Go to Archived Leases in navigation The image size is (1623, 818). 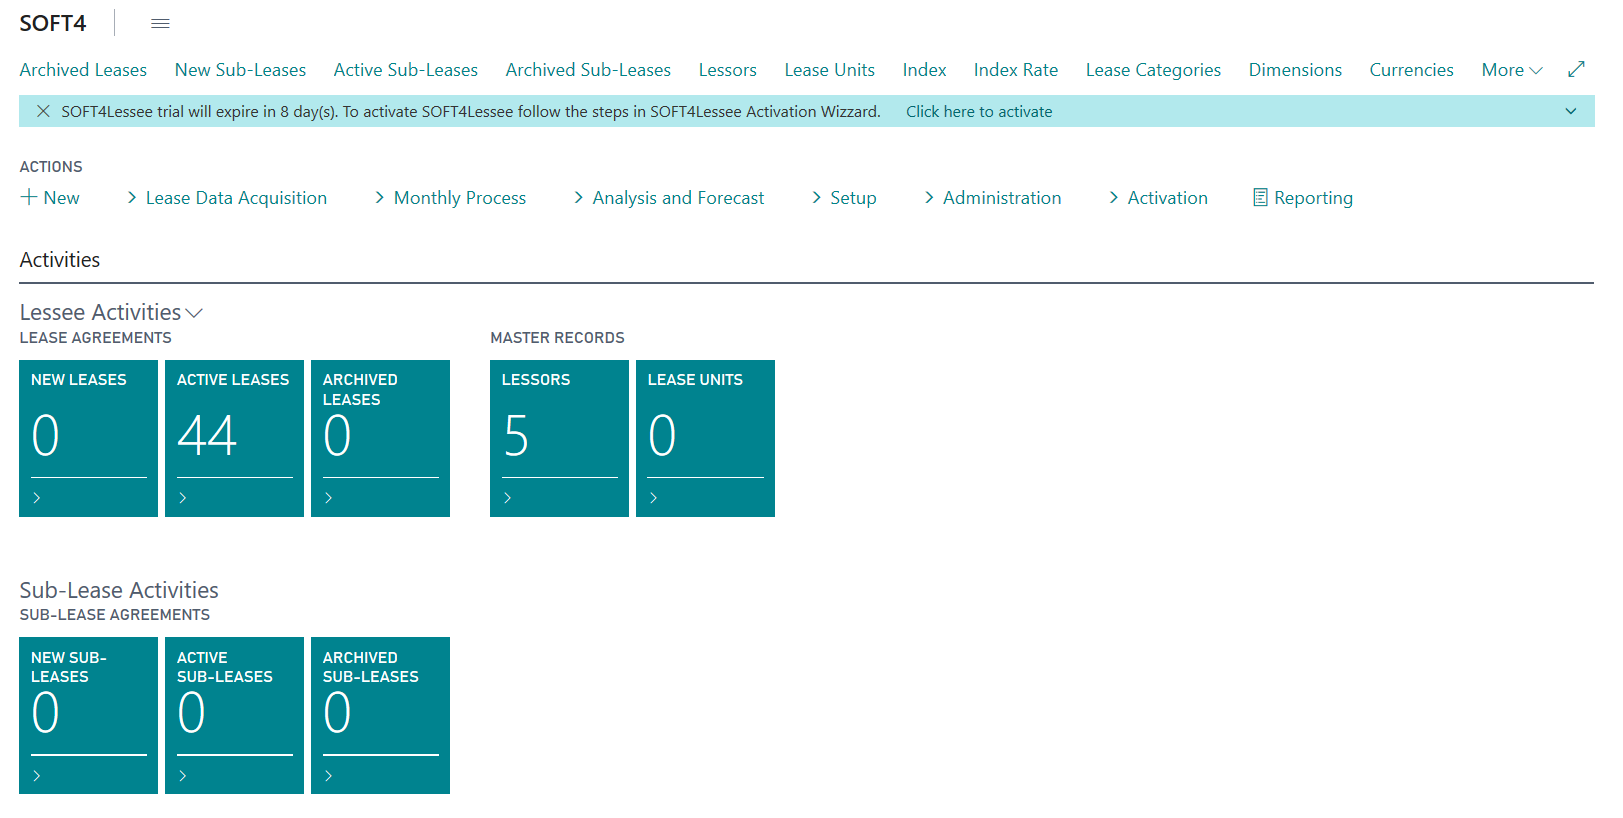(x=83, y=70)
